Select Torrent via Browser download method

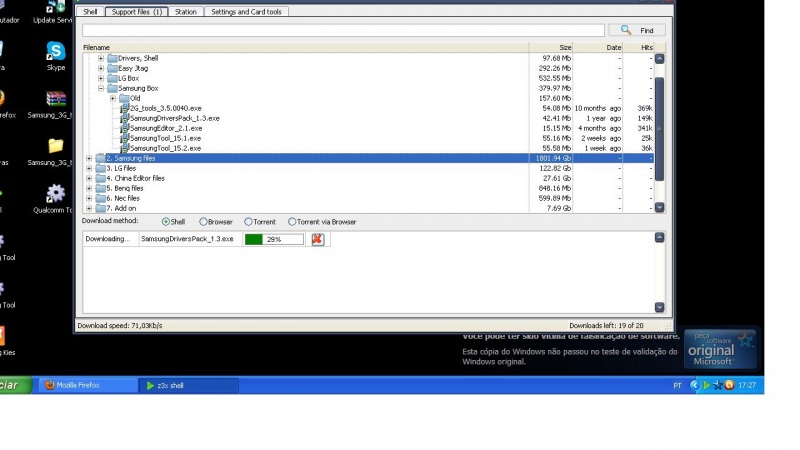292,222
